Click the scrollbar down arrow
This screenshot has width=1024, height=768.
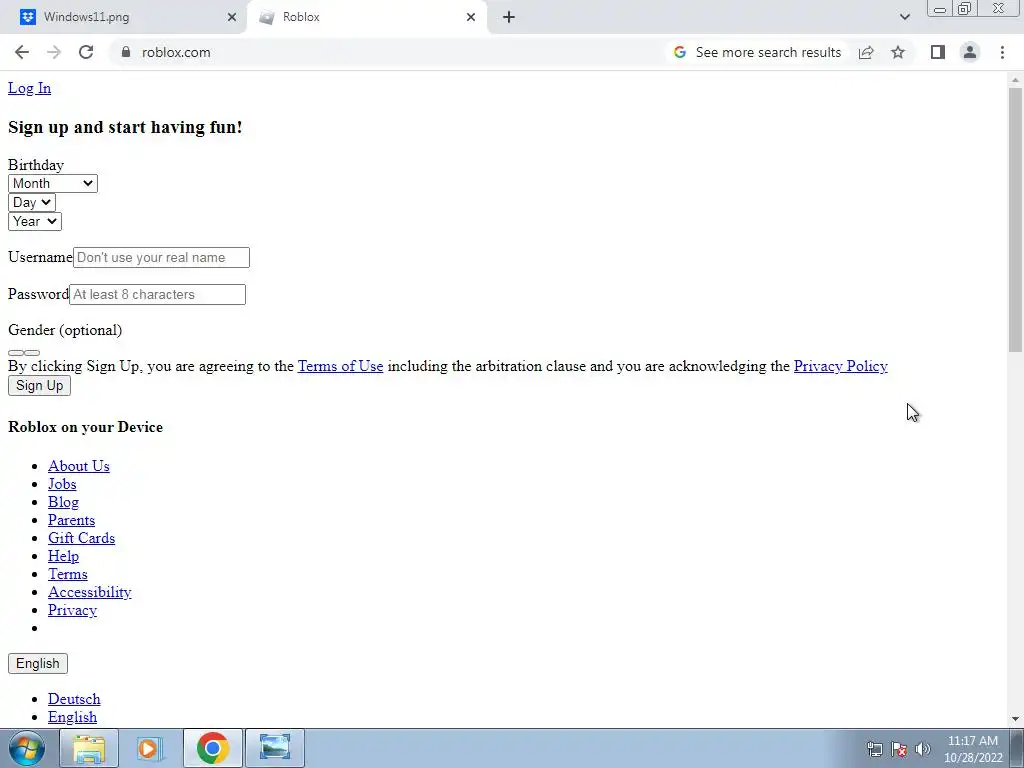tap(1015, 719)
